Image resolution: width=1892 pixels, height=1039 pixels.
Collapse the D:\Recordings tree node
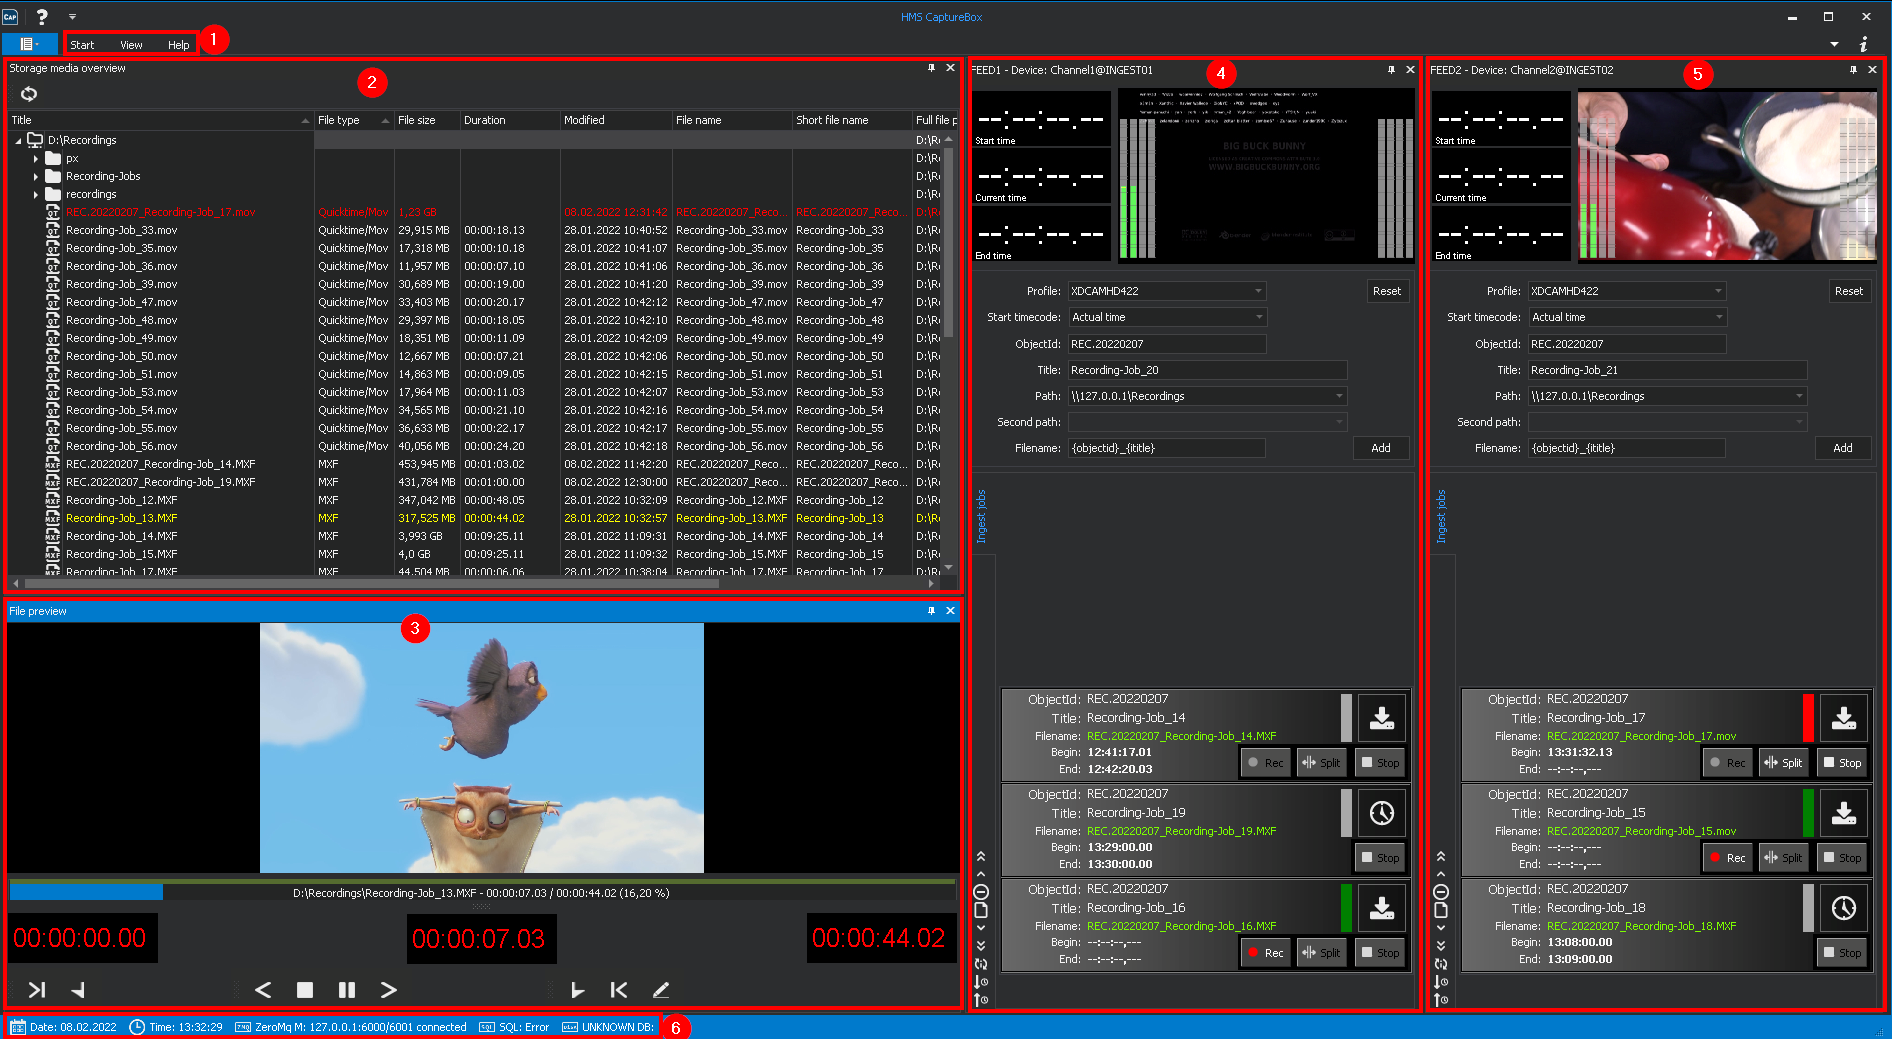18,141
